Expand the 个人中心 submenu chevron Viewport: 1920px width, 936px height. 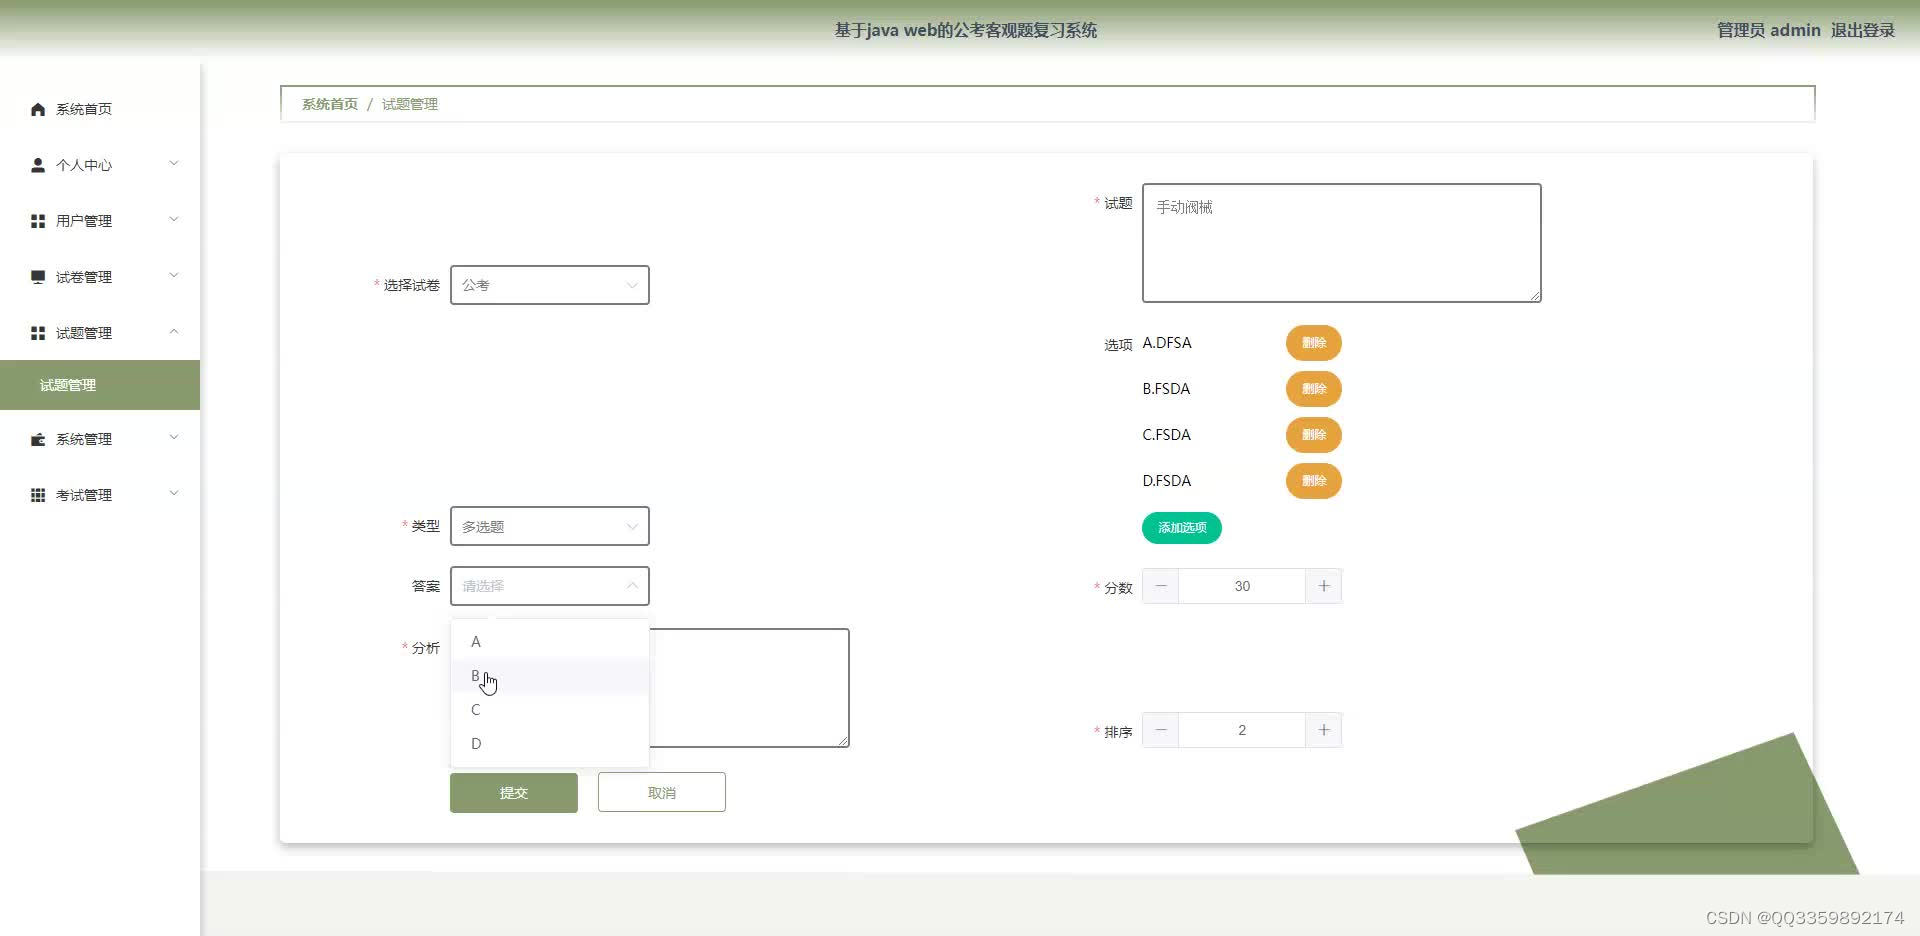174,164
